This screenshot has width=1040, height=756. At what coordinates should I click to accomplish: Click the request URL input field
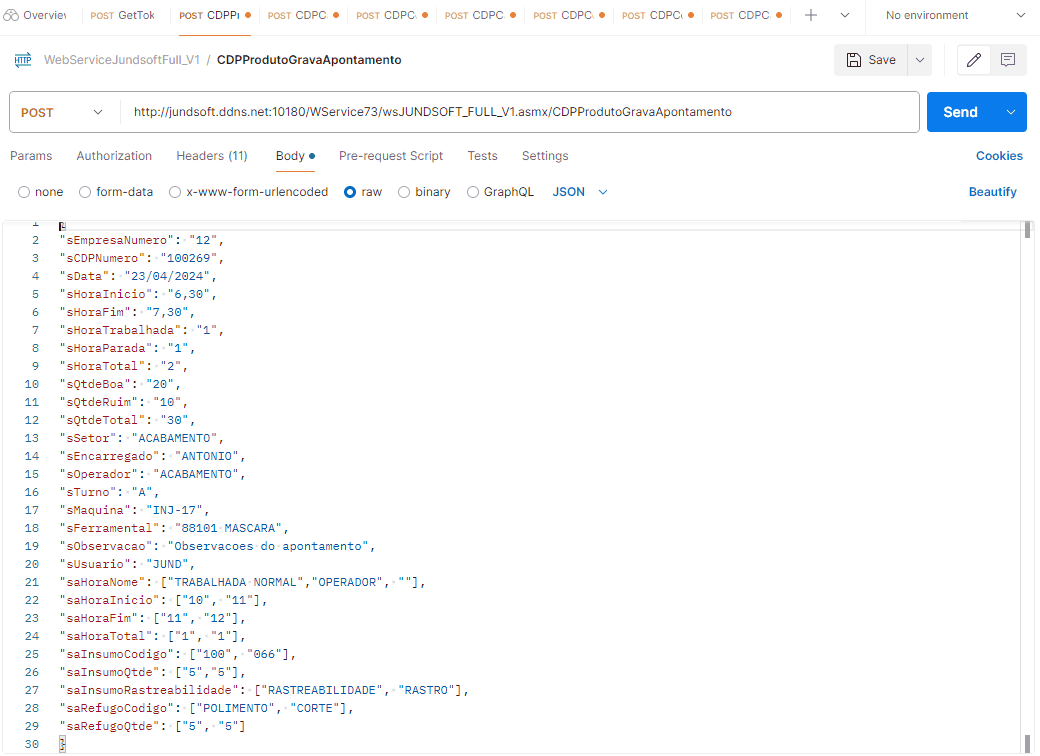click(520, 112)
